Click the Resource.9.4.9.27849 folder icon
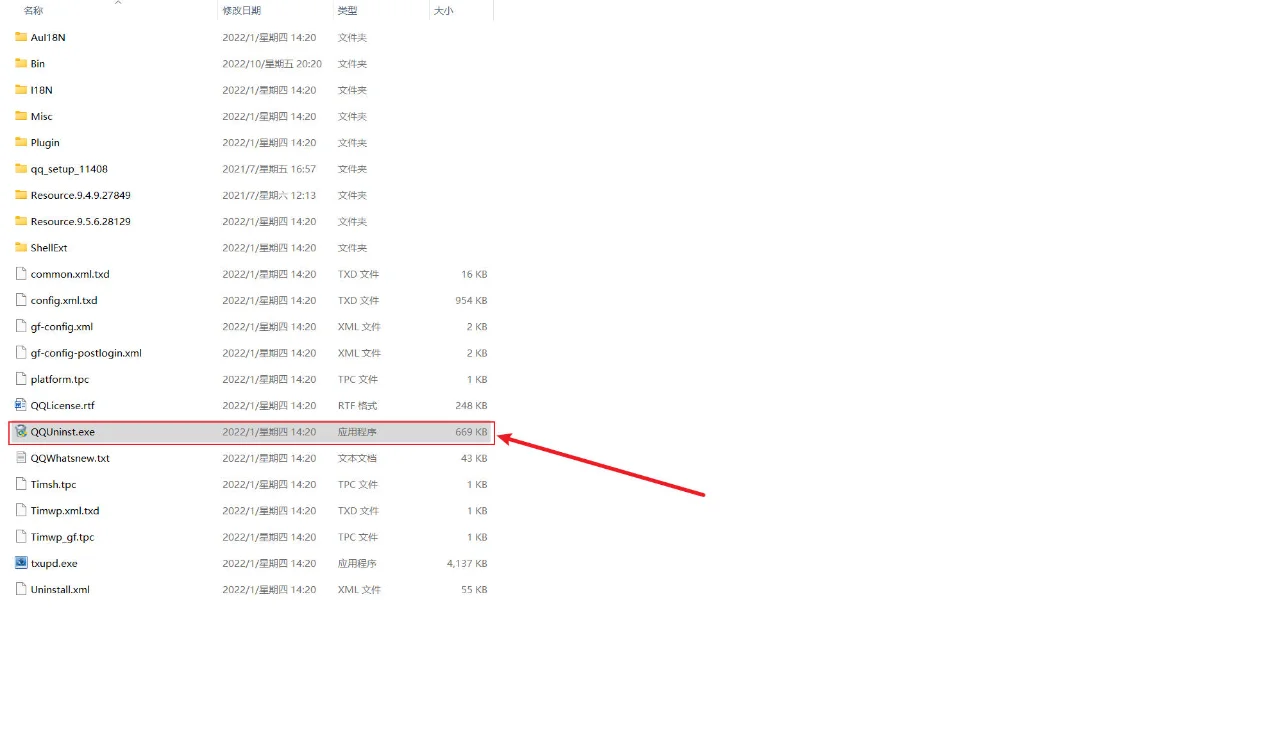 21,195
